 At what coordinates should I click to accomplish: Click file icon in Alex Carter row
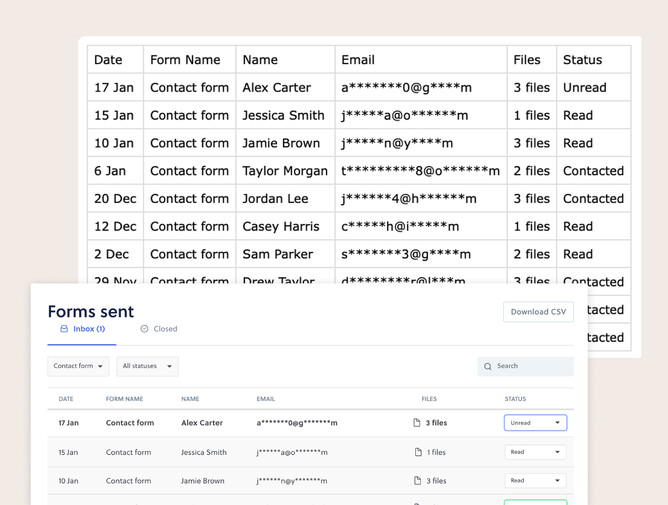click(x=417, y=423)
